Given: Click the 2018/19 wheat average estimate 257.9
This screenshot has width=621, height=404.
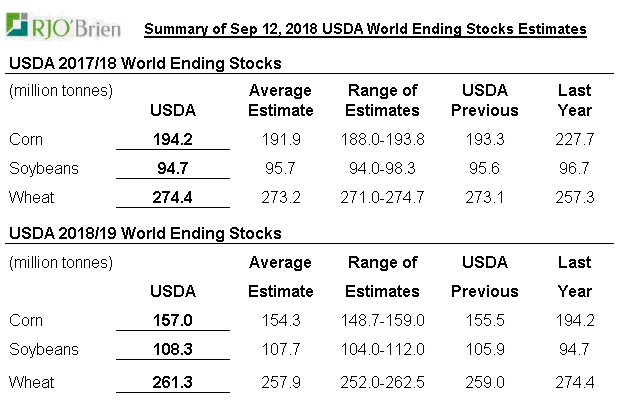Looking at the screenshot, I should point(280,383).
